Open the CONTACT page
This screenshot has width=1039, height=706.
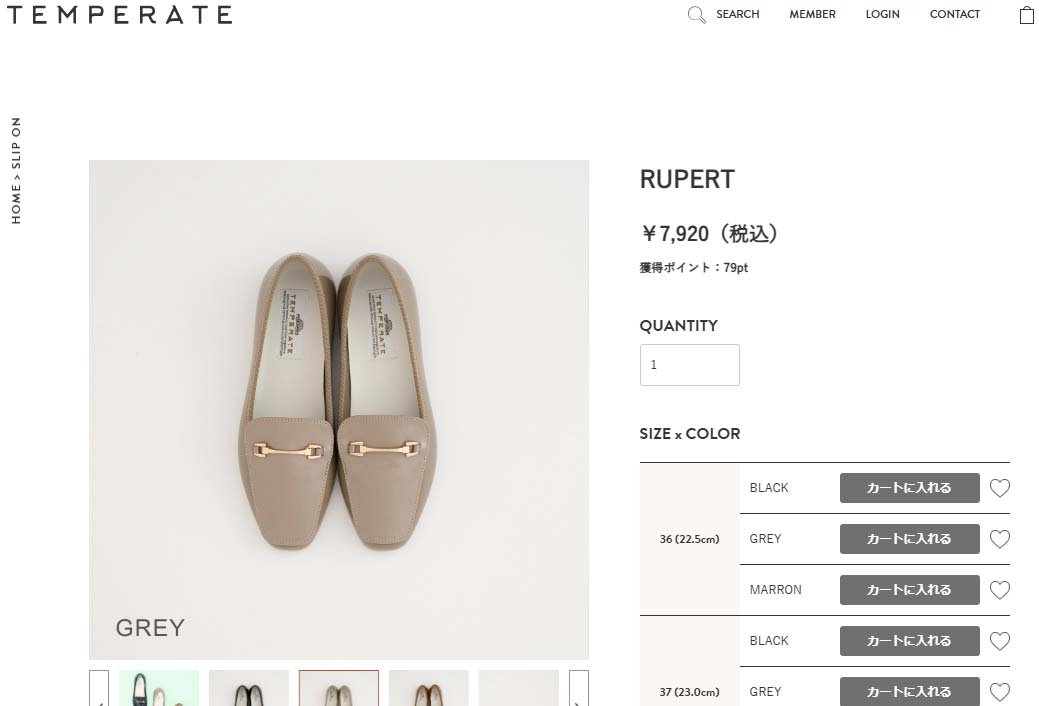click(954, 15)
